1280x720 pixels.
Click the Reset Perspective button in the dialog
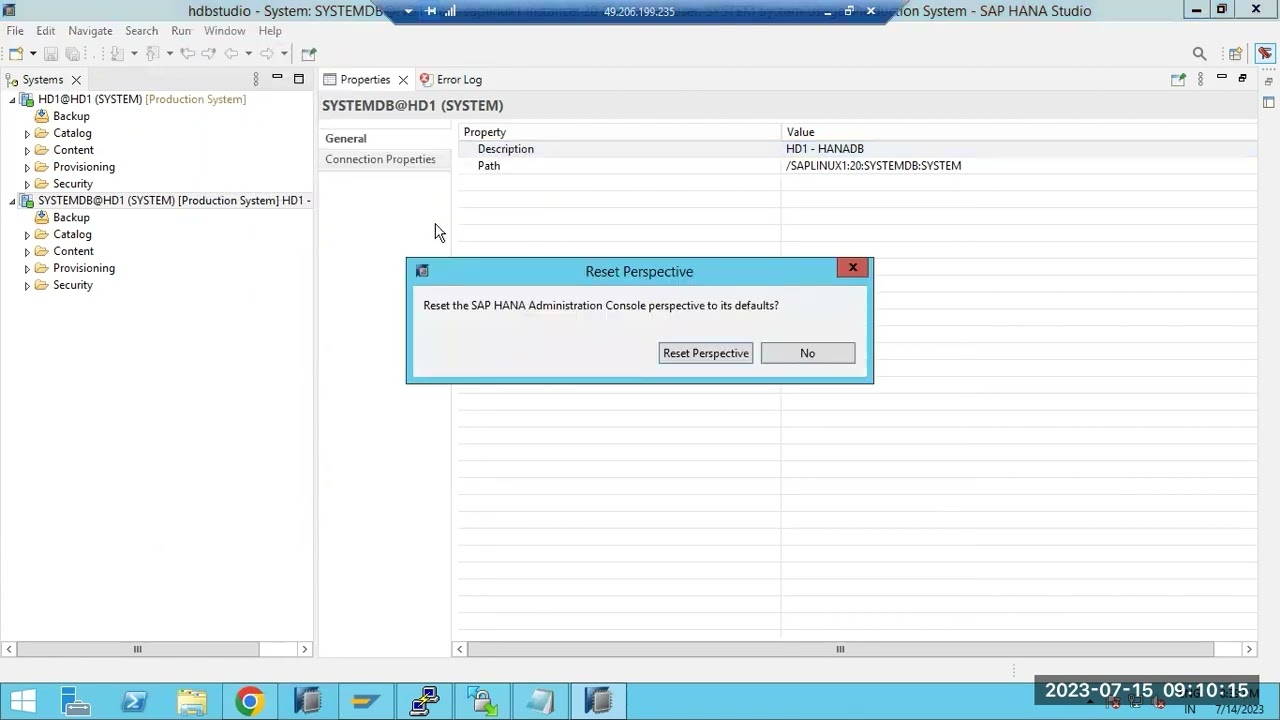click(705, 353)
